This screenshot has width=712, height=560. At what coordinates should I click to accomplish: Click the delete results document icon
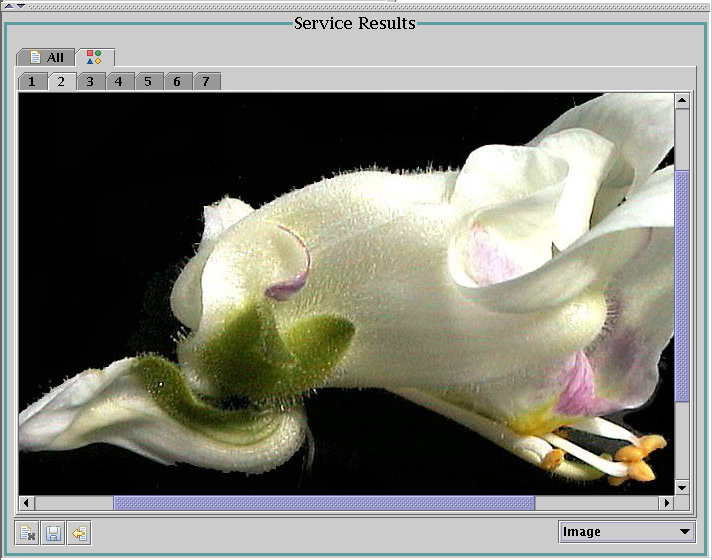coord(28,533)
